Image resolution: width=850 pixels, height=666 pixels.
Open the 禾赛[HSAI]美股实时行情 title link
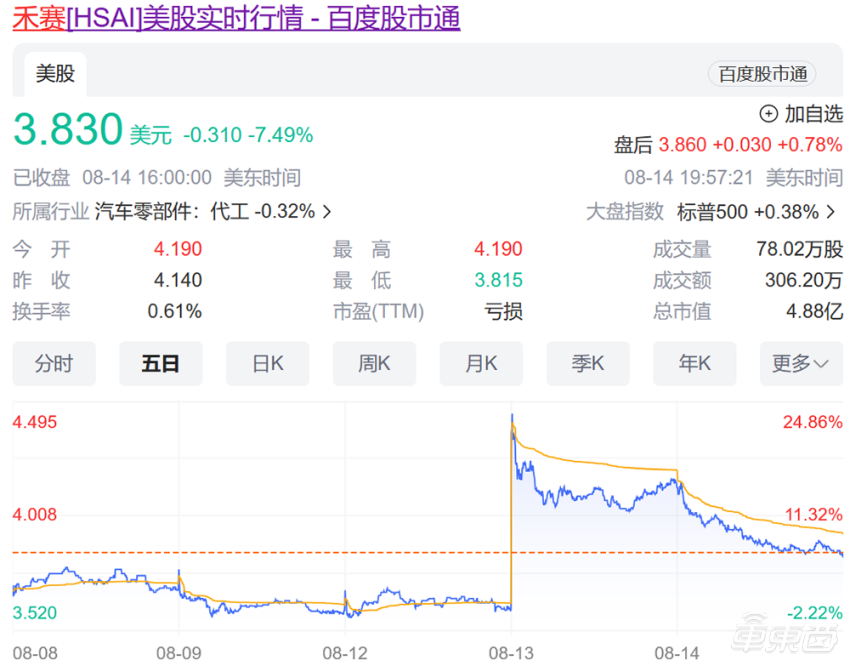tap(236, 18)
